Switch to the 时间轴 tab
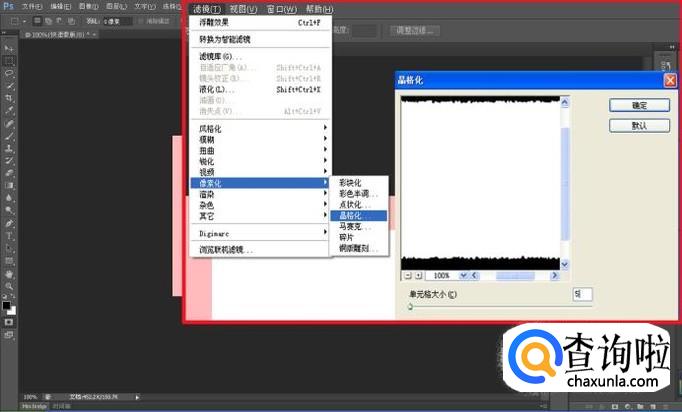This screenshot has height=412, width=682. 62,406
